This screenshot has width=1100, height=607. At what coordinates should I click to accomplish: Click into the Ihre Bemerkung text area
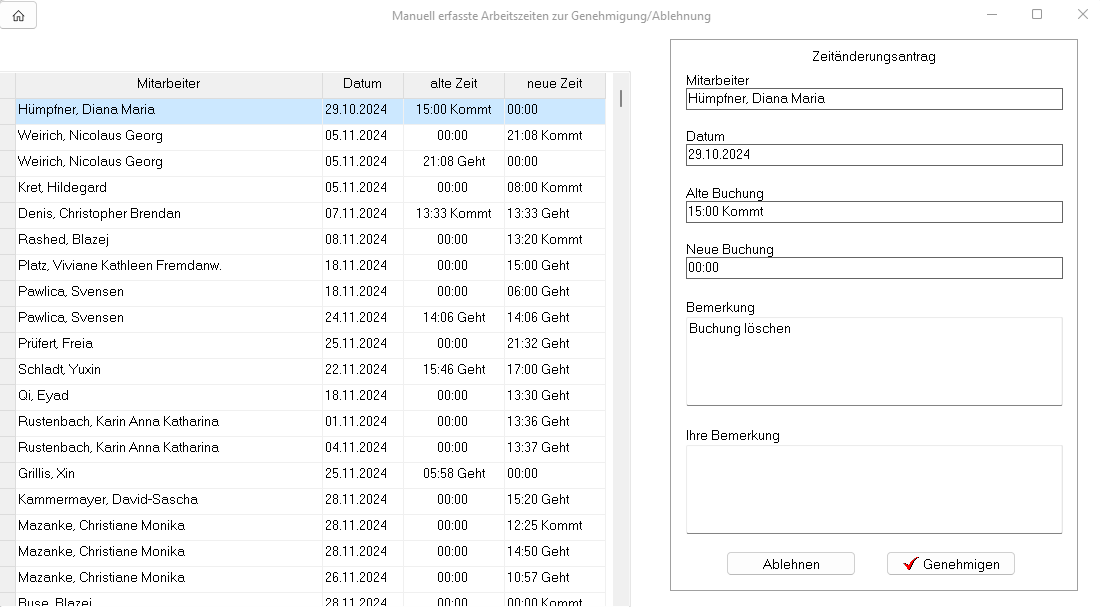[873, 489]
